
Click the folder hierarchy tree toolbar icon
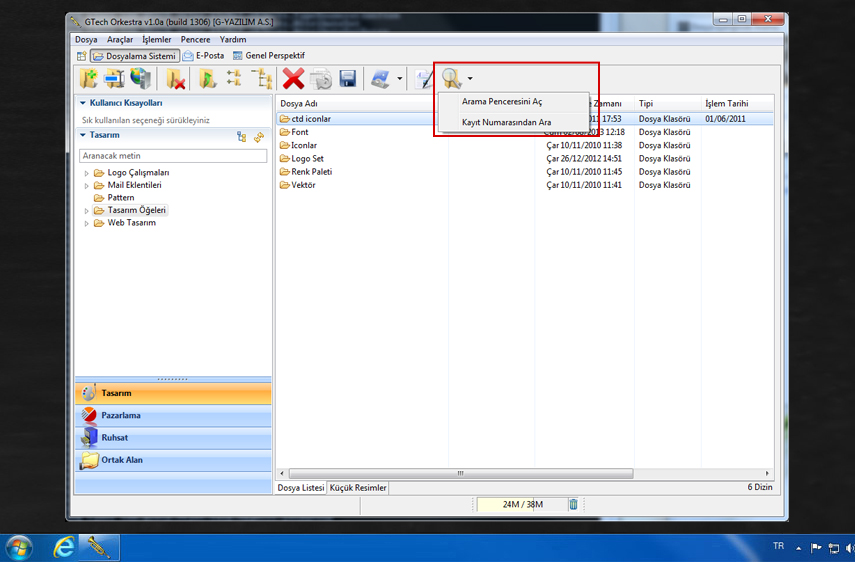pyautogui.click(x=262, y=80)
